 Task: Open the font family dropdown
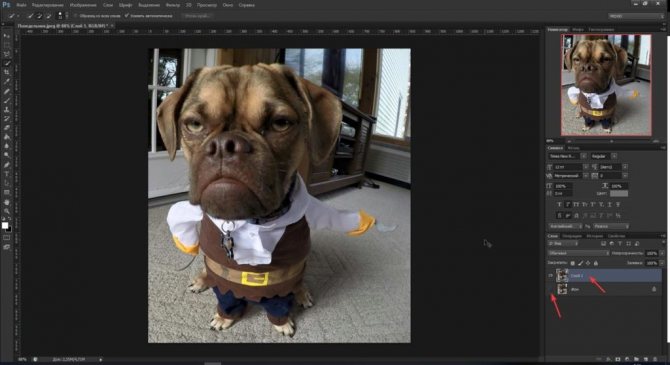[x=567, y=156]
